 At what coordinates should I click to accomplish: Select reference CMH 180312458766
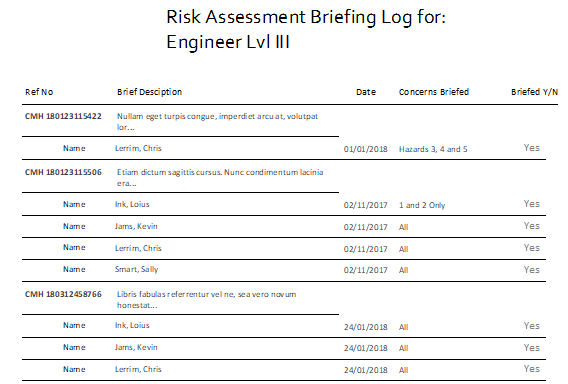tap(63, 294)
